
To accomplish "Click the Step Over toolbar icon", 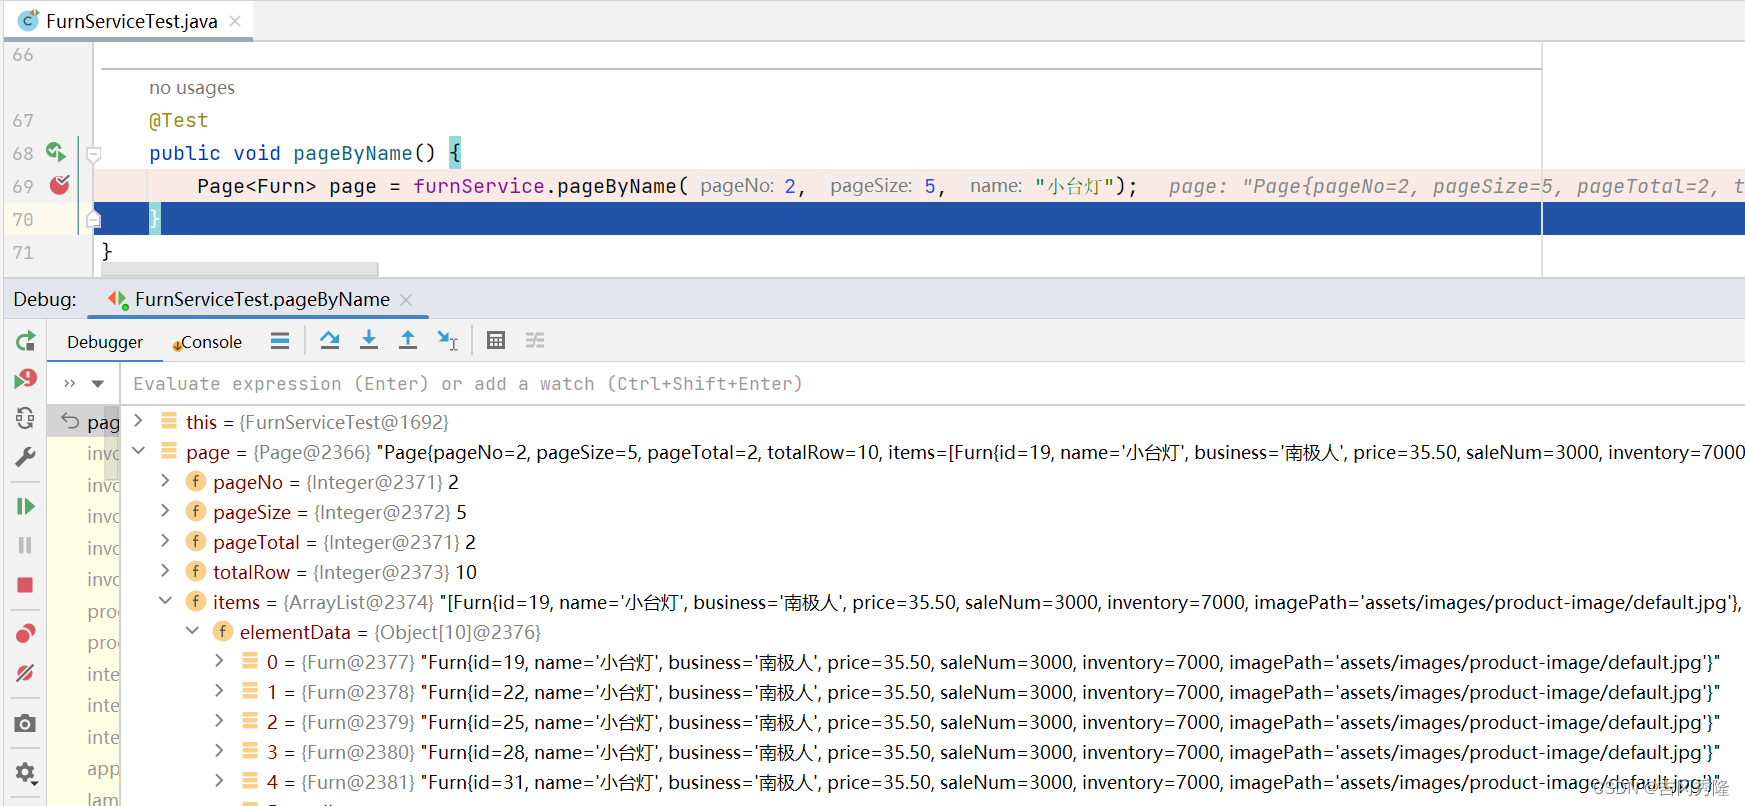I will (x=329, y=341).
